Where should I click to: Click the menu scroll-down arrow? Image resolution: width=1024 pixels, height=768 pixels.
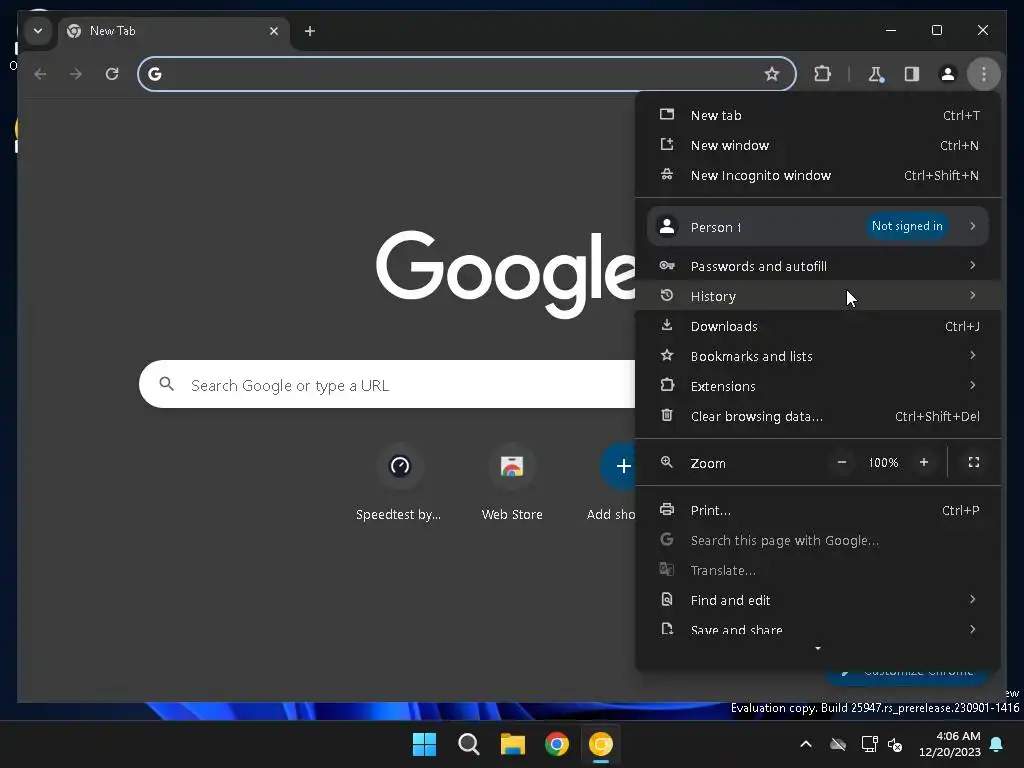[818, 648]
